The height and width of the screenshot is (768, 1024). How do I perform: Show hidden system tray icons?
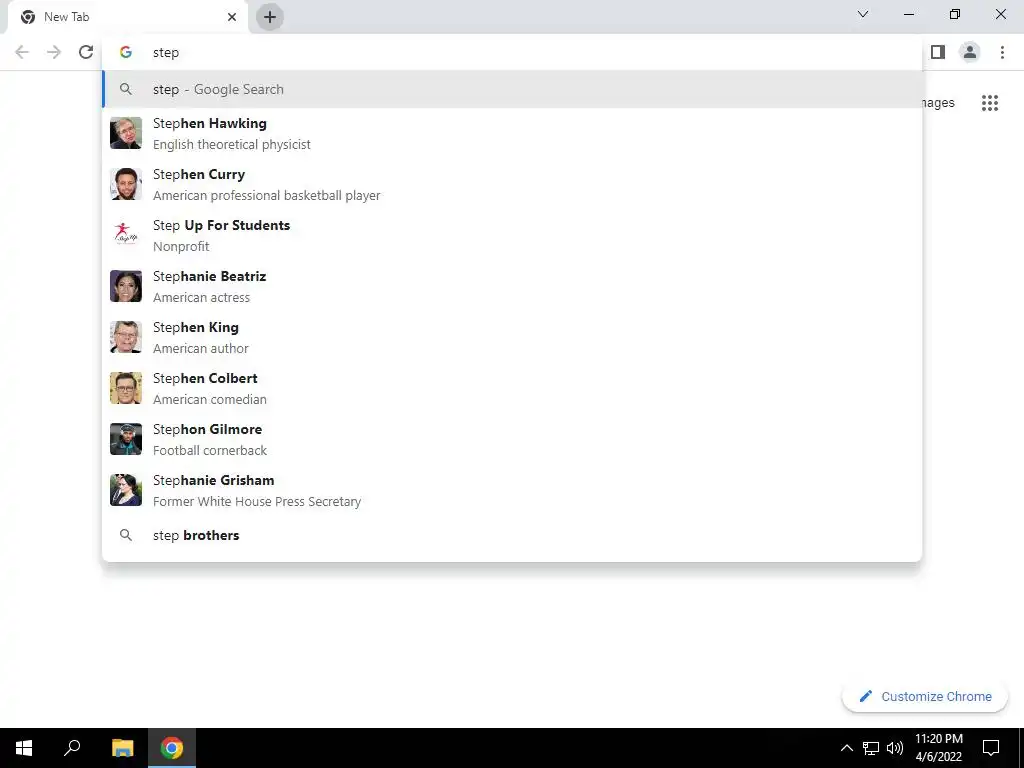coord(846,748)
